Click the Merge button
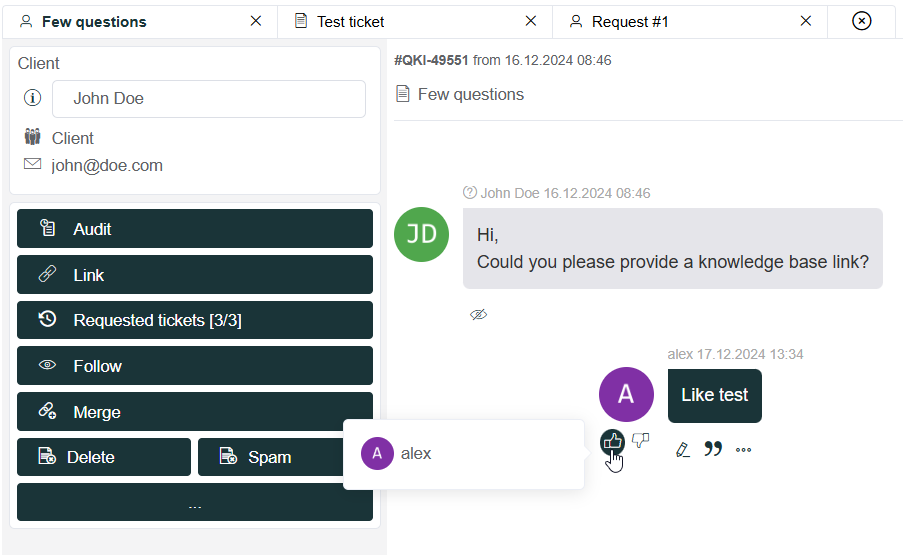 coord(195,412)
